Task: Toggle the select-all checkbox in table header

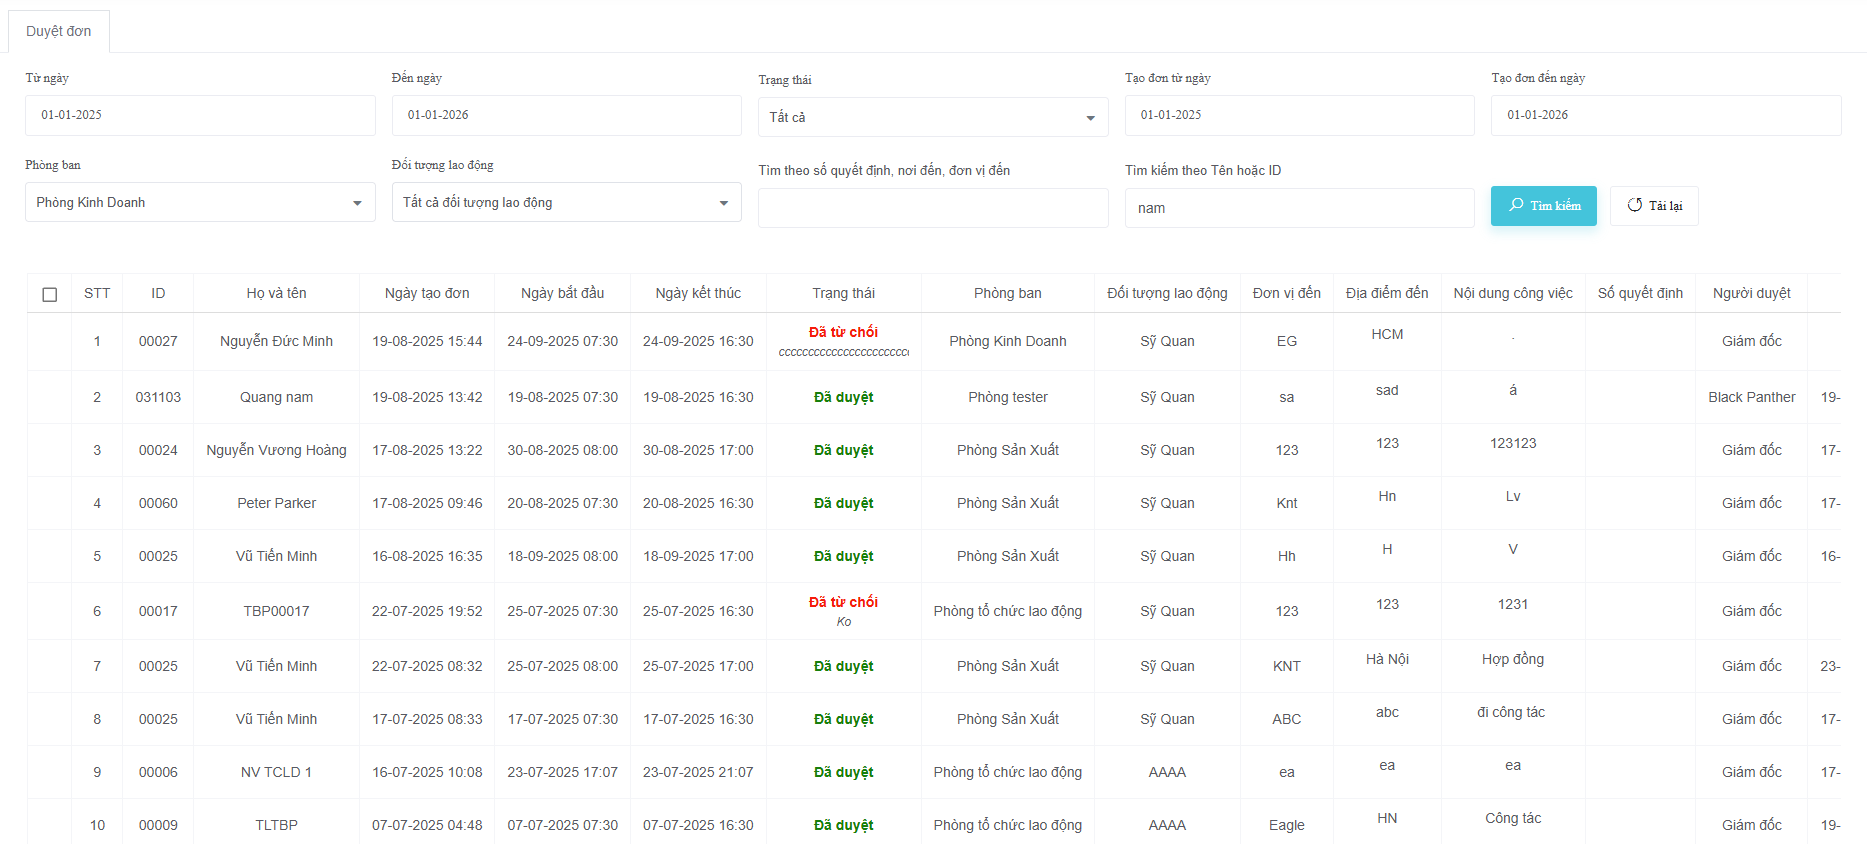Action: [50, 294]
